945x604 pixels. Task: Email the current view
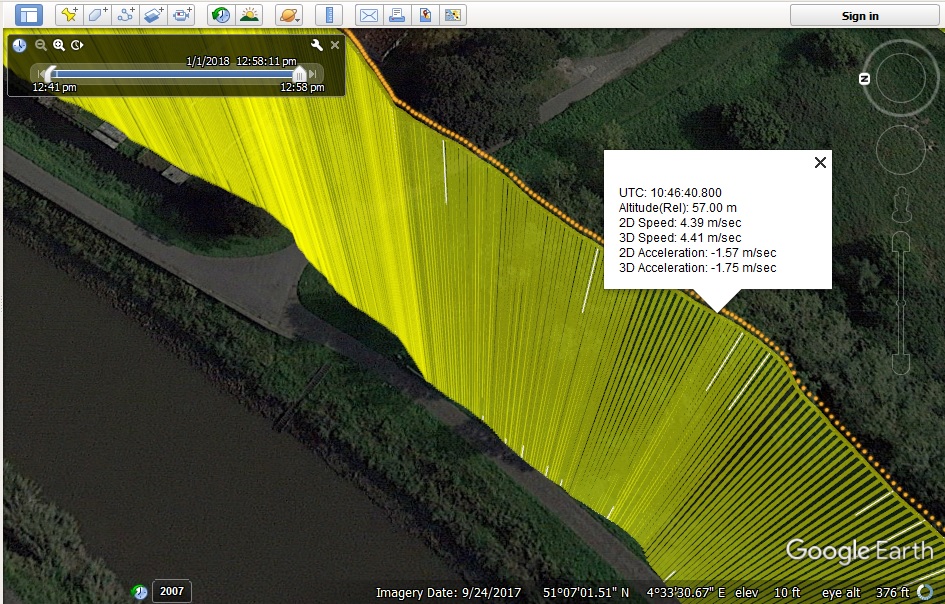pos(369,15)
